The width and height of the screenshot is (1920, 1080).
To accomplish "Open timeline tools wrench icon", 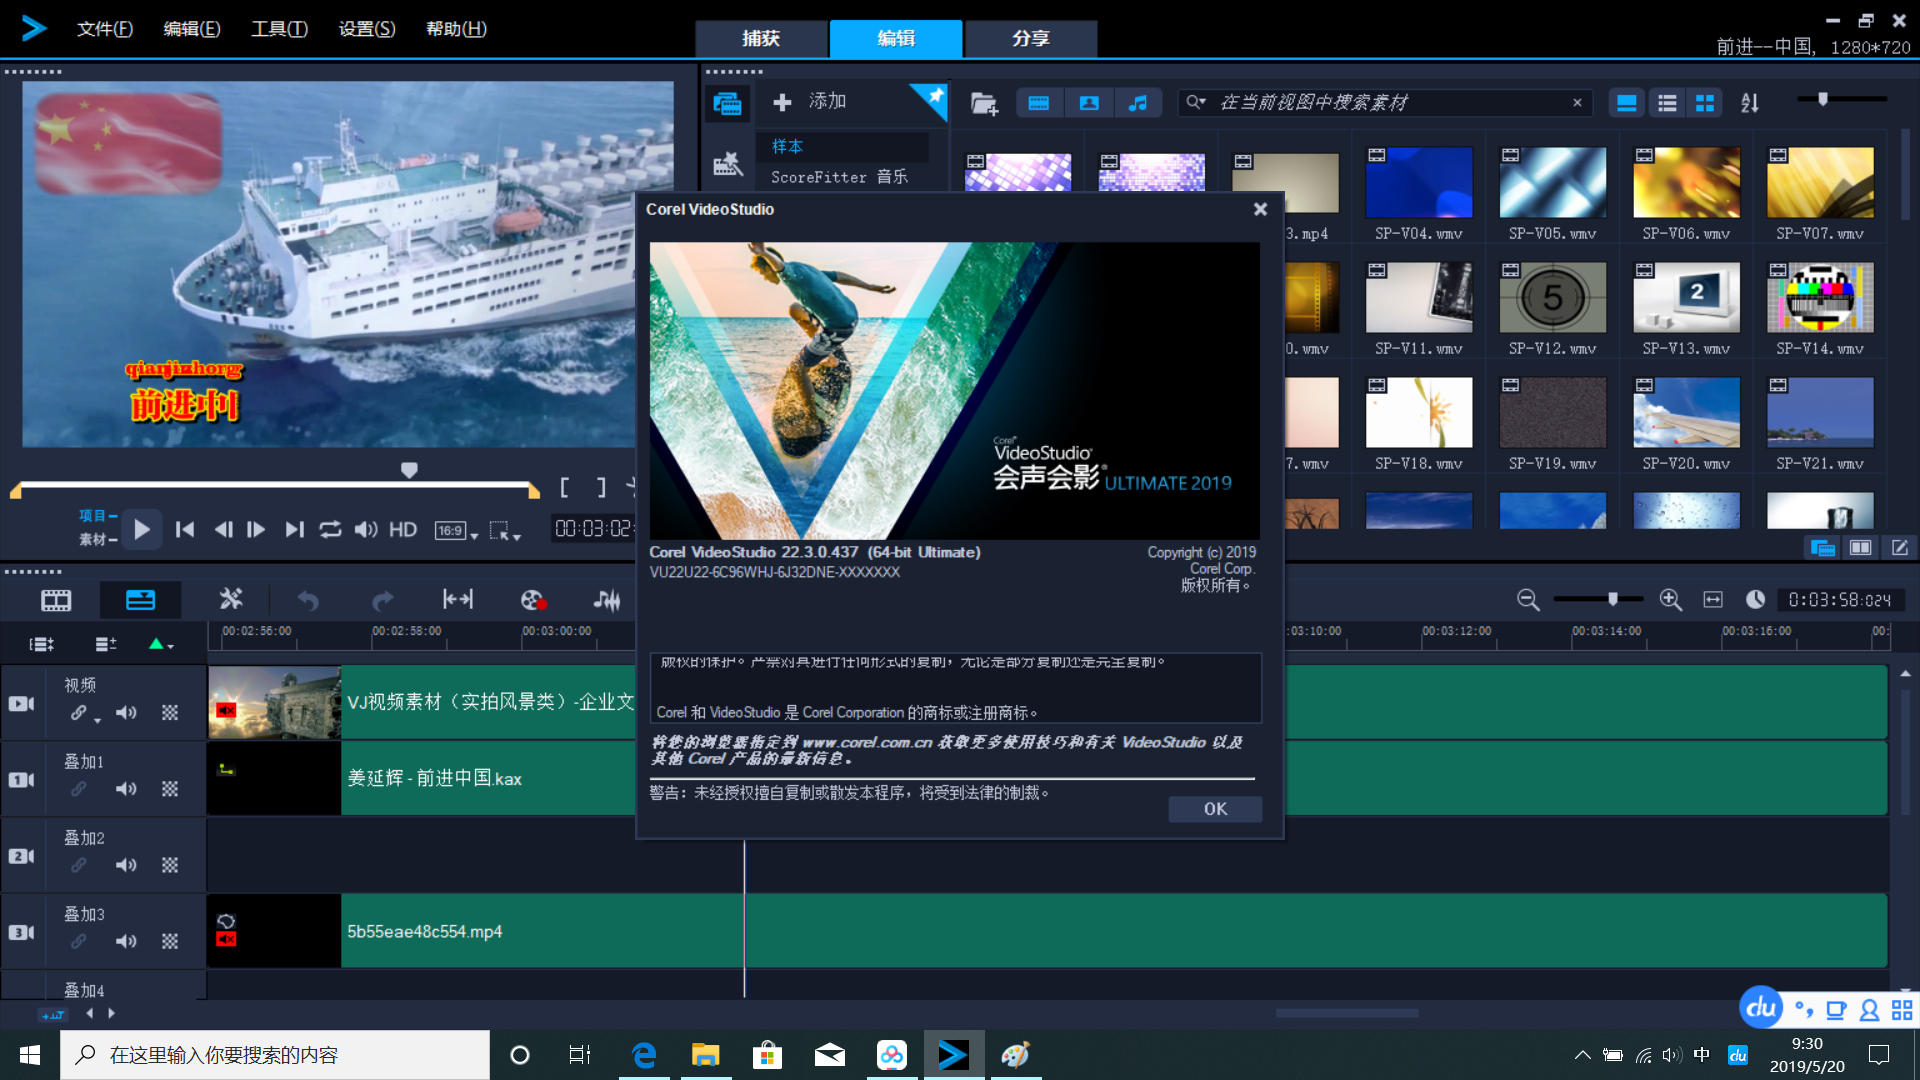I will tap(231, 599).
